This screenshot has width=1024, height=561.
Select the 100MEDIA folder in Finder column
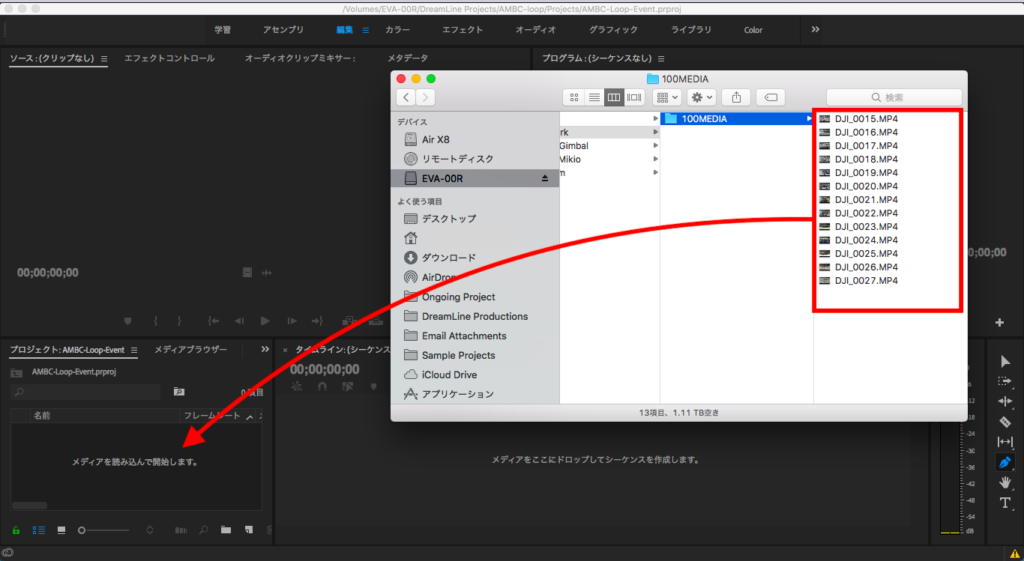tap(737, 119)
